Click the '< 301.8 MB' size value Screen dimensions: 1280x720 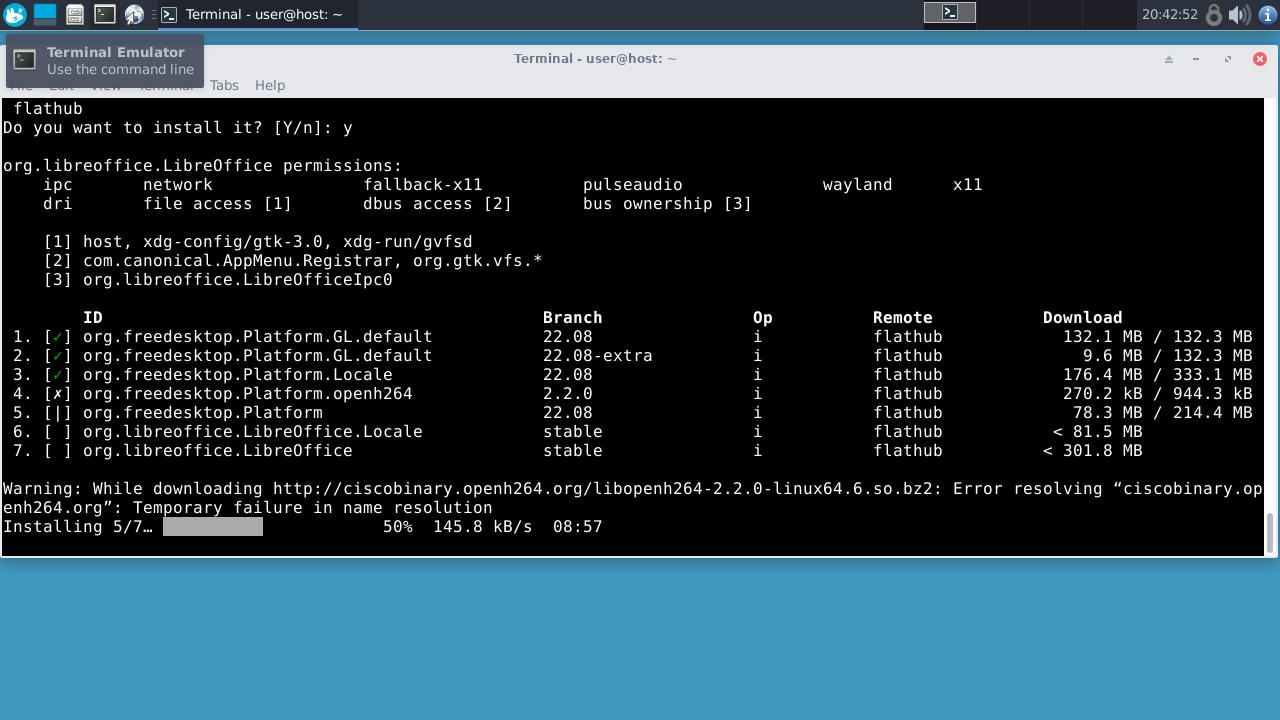tap(1093, 451)
